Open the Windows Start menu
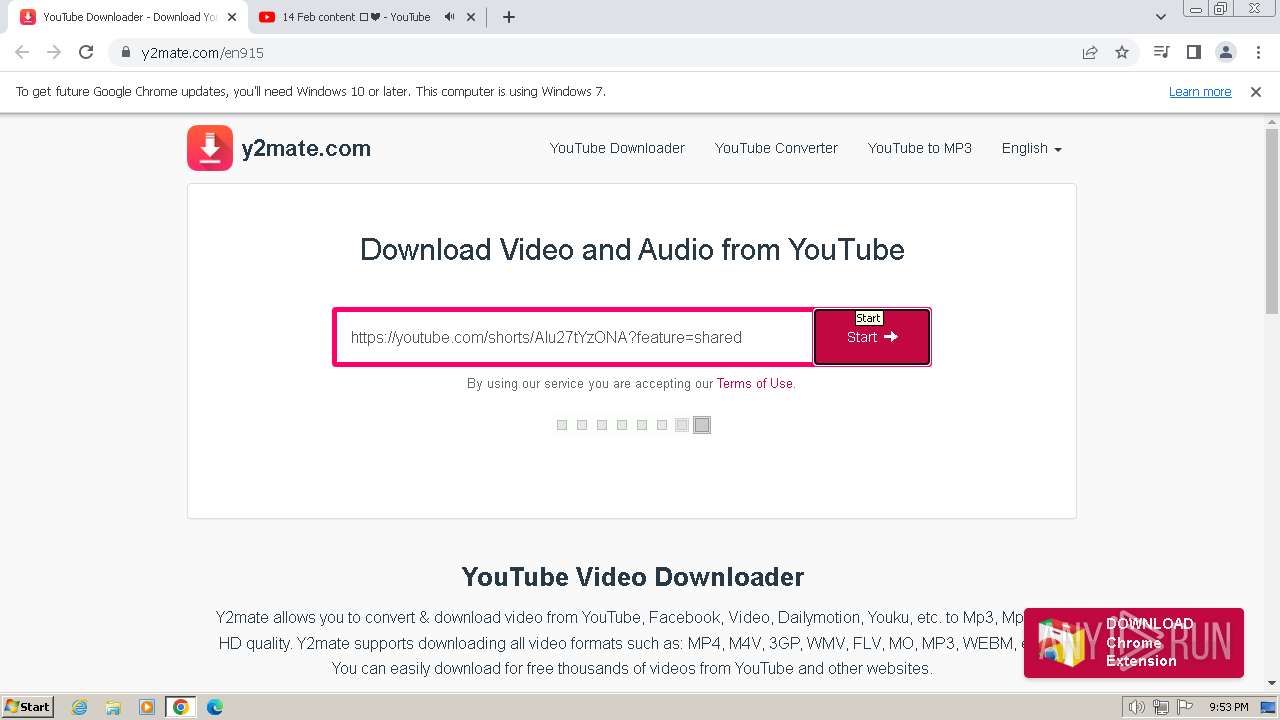Screen dimensions: 1280x720 pos(27,706)
